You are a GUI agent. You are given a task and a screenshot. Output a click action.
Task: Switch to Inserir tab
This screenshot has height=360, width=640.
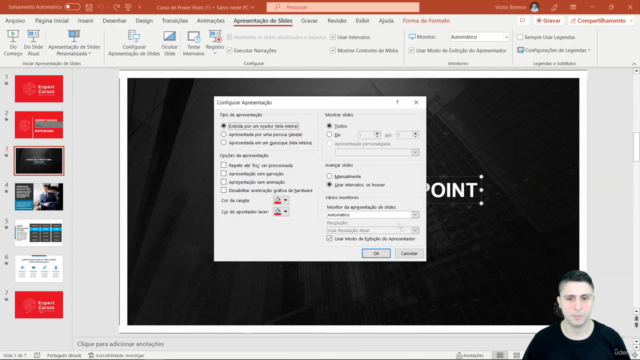[x=86, y=20]
